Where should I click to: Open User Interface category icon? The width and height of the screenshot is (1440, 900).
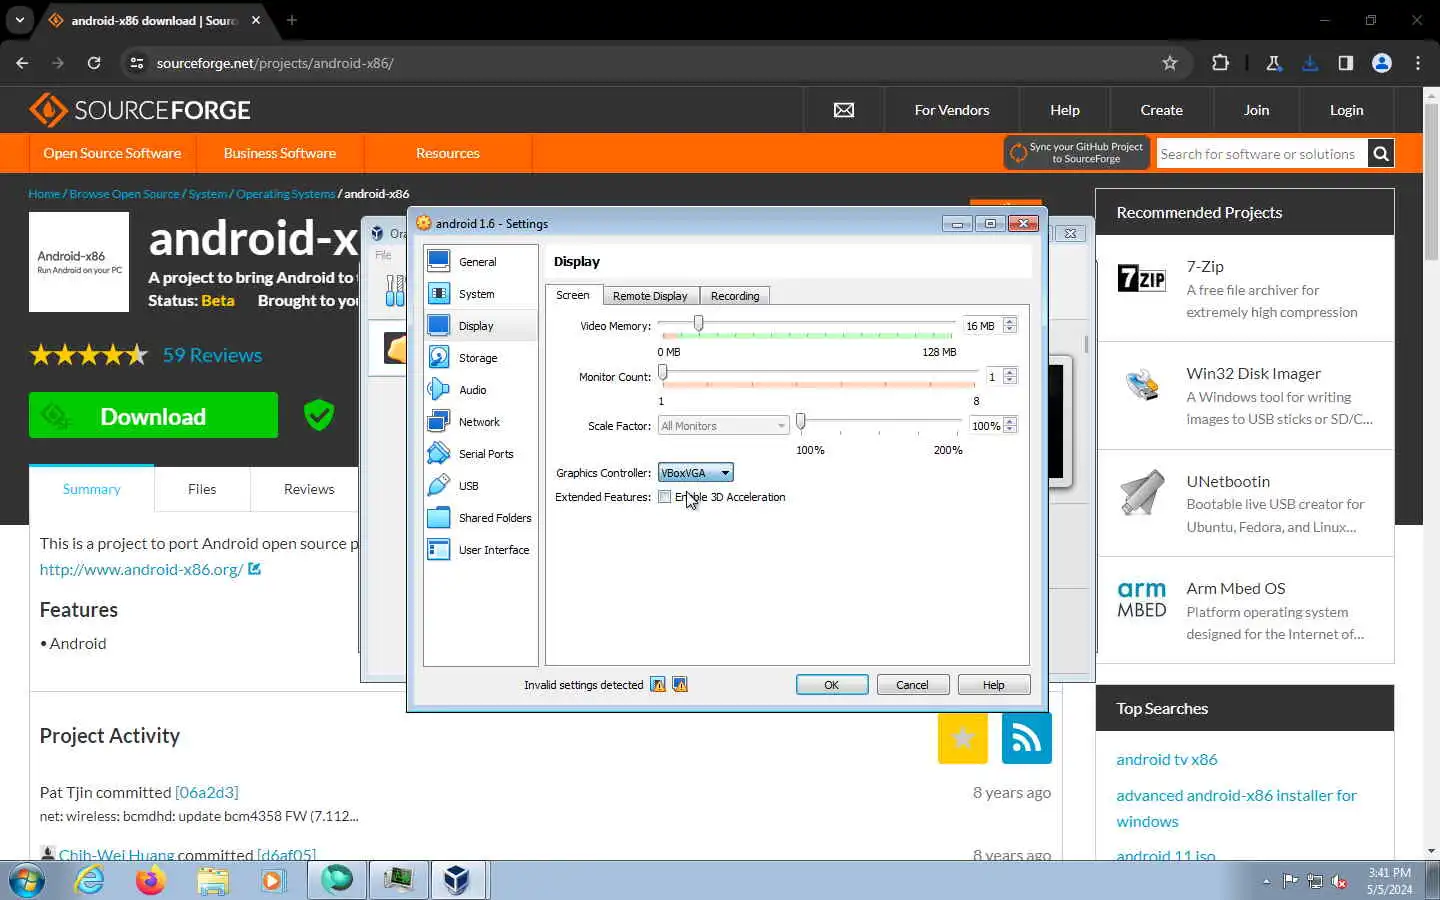pos(438,549)
